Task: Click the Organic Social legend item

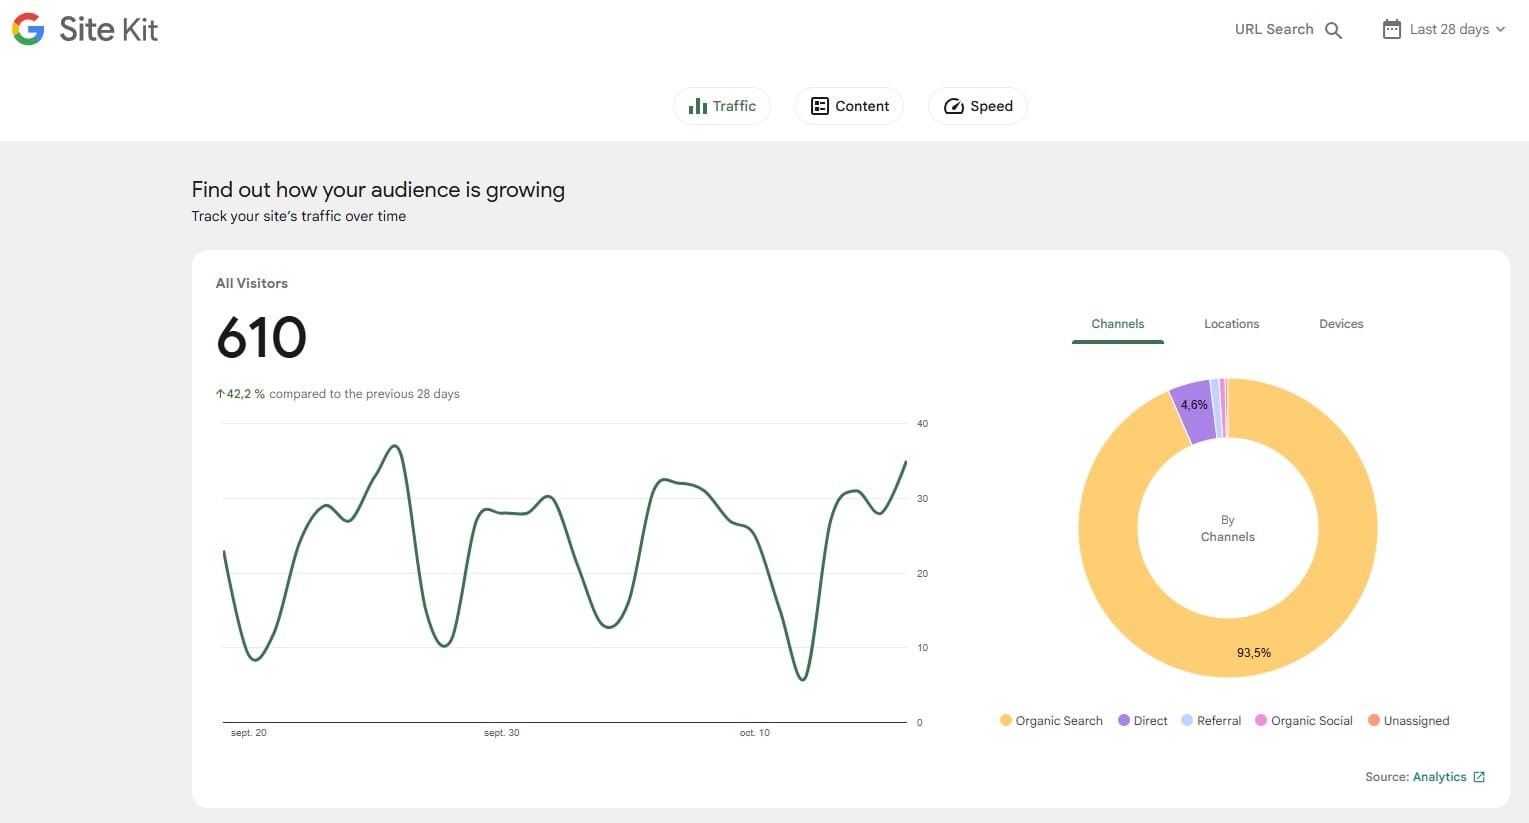Action: point(1303,721)
